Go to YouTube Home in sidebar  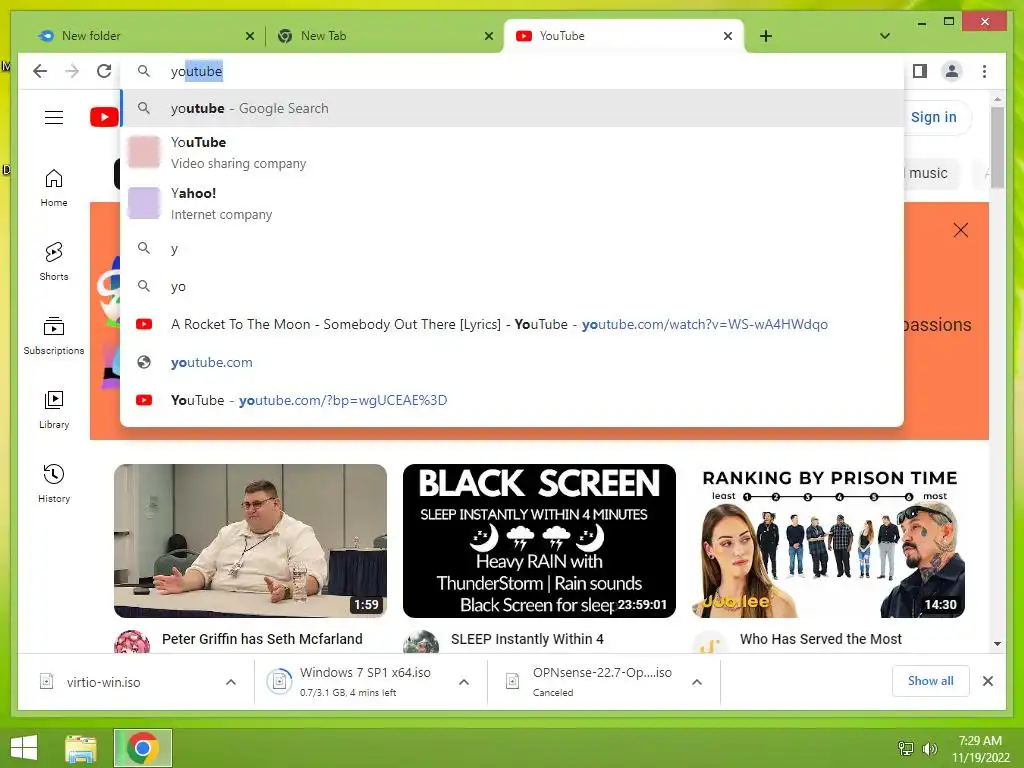coord(54,188)
